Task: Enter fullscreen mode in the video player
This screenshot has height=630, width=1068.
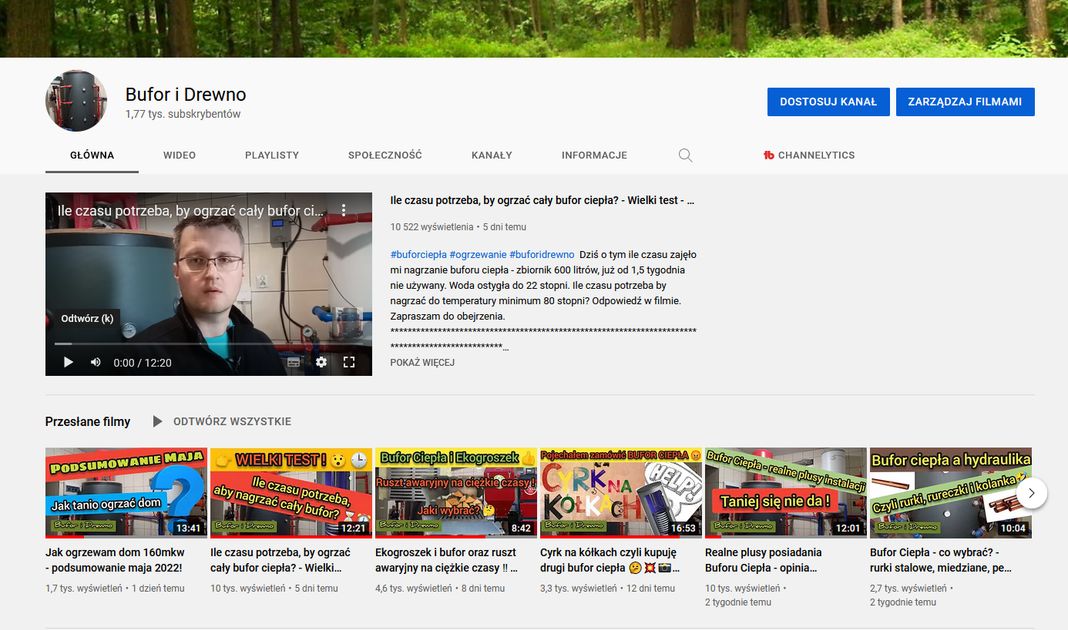Action: [x=349, y=362]
